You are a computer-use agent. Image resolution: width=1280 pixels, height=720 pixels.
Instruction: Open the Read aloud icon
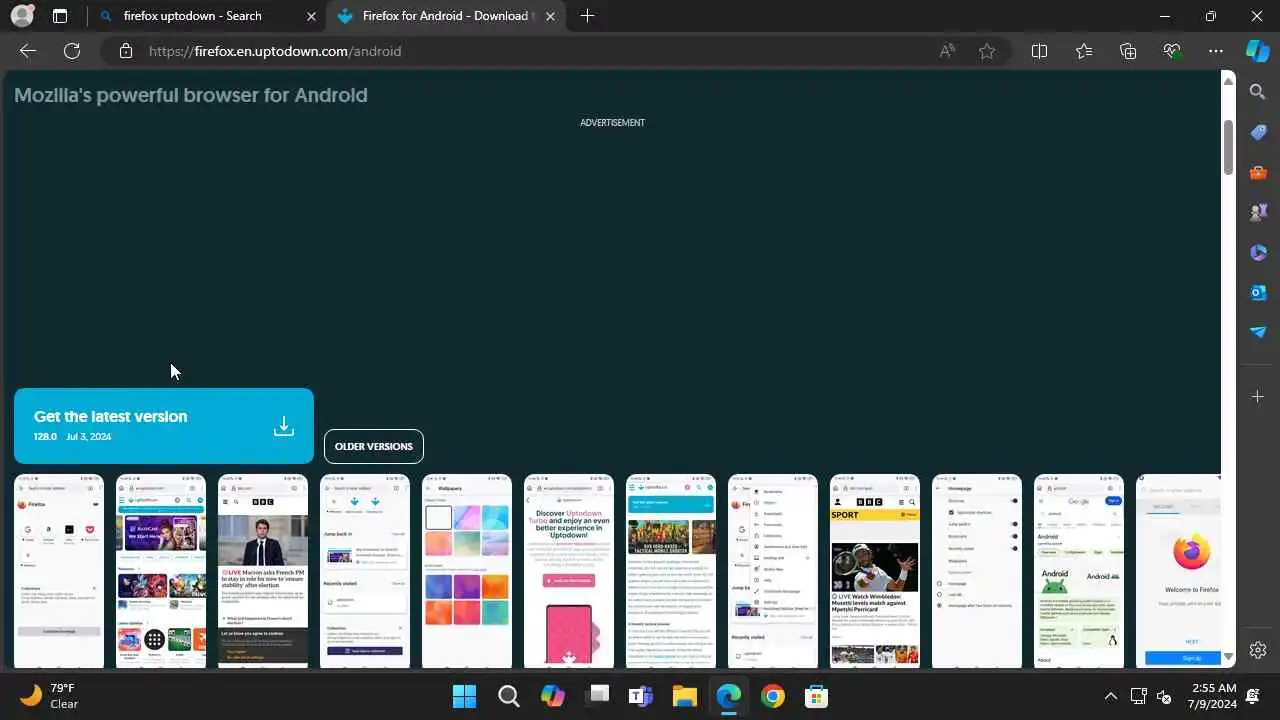(947, 51)
